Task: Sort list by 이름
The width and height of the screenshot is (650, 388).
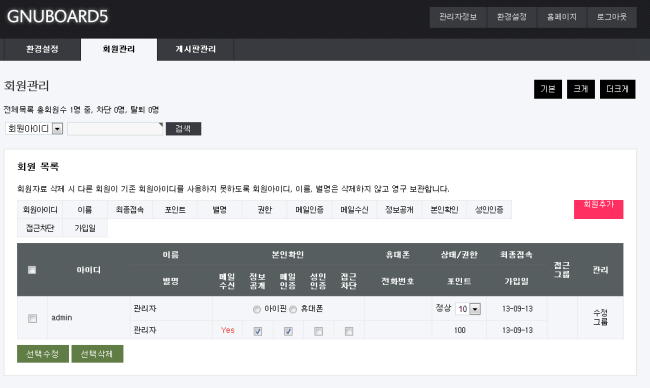Action: pos(85,210)
